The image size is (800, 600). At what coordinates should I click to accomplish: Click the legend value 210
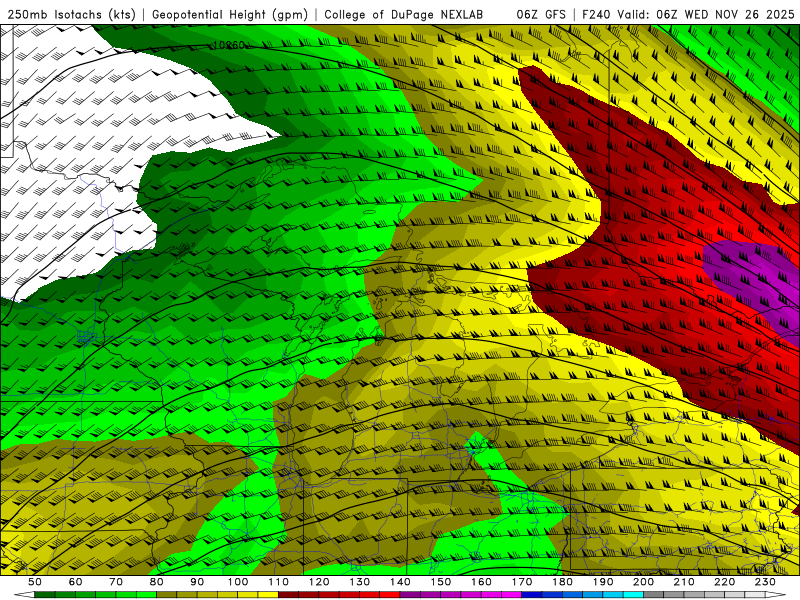[x=684, y=582]
